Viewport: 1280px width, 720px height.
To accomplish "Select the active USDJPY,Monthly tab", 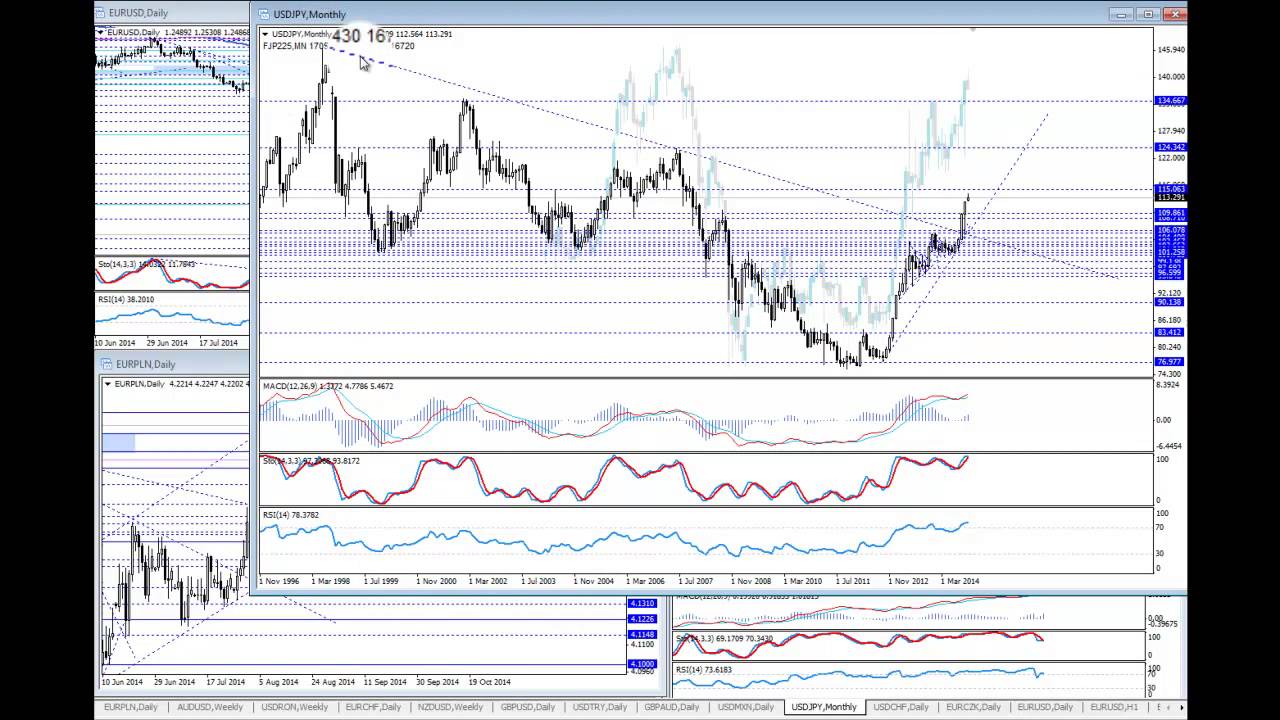I will click(824, 707).
